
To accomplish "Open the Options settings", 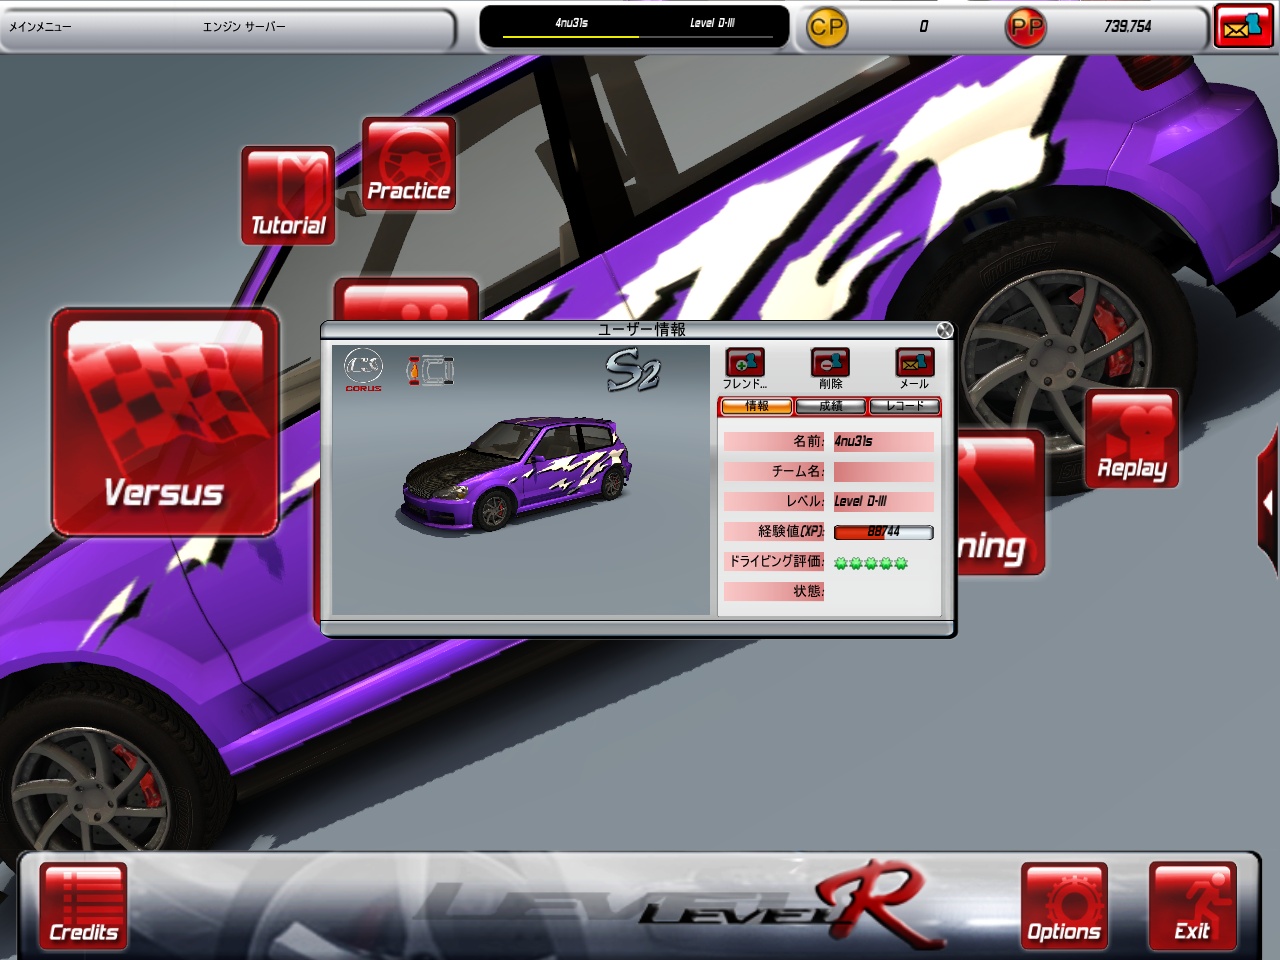I will pyautogui.click(x=1064, y=905).
